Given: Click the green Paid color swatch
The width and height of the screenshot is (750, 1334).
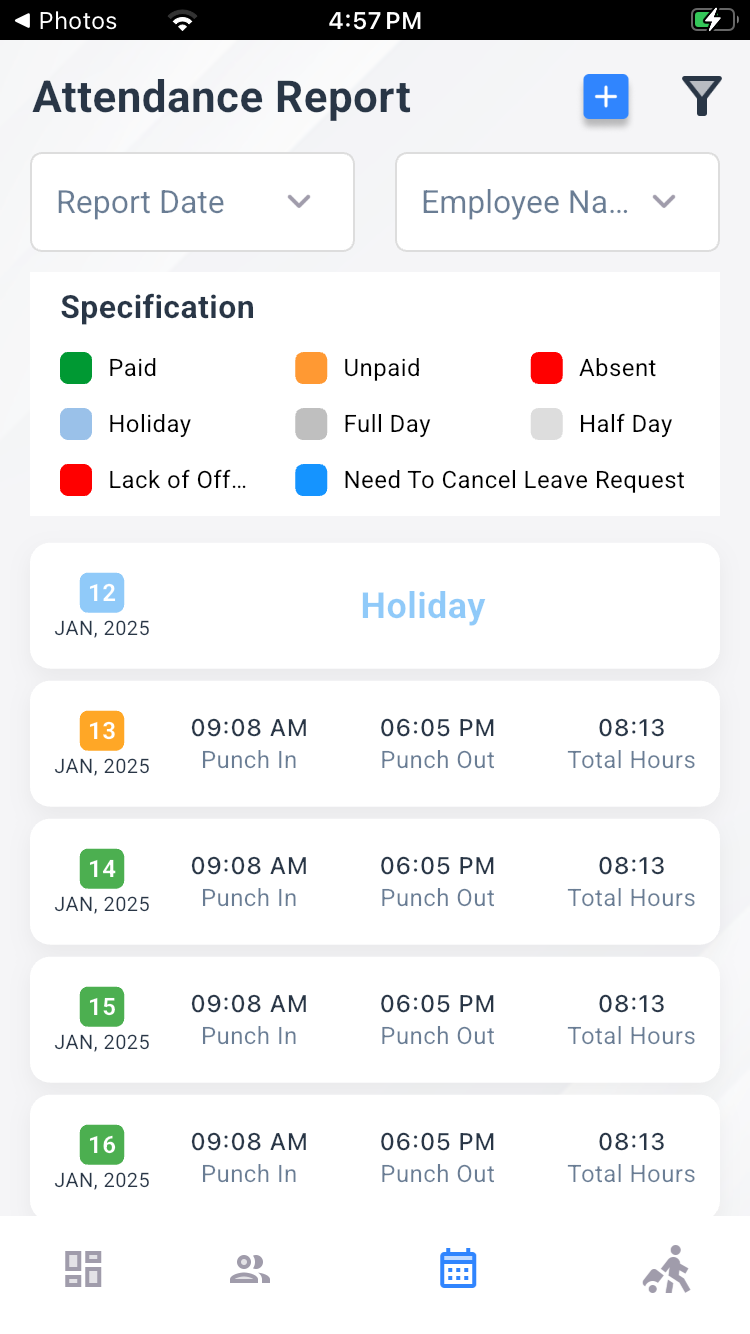Looking at the screenshot, I should 76,368.
